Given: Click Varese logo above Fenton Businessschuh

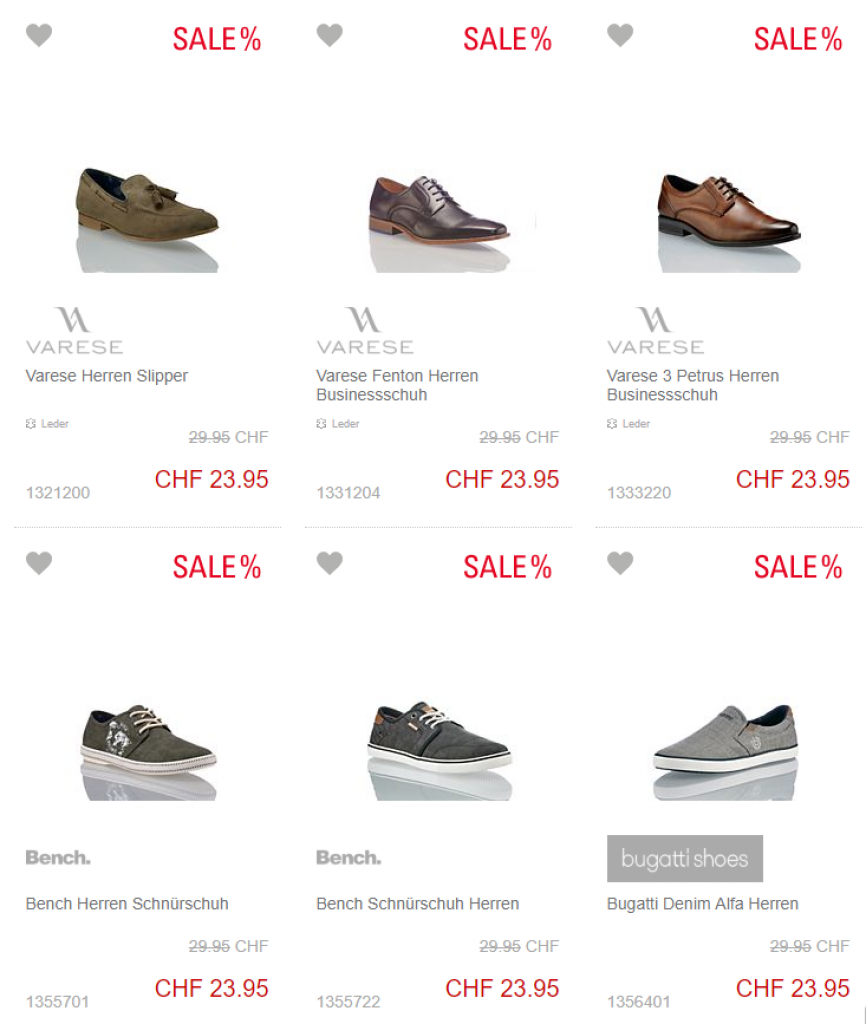Looking at the screenshot, I should [364, 332].
